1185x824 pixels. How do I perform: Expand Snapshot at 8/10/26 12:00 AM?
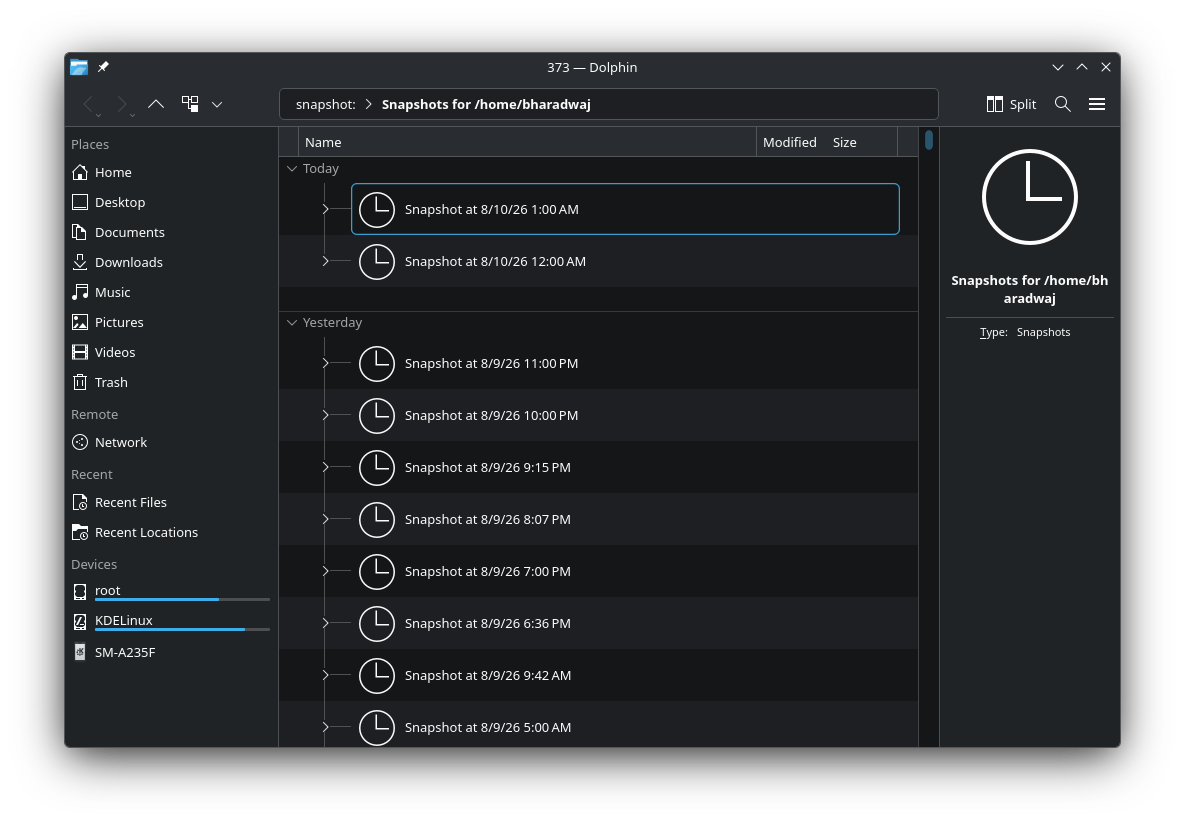click(x=326, y=262)
